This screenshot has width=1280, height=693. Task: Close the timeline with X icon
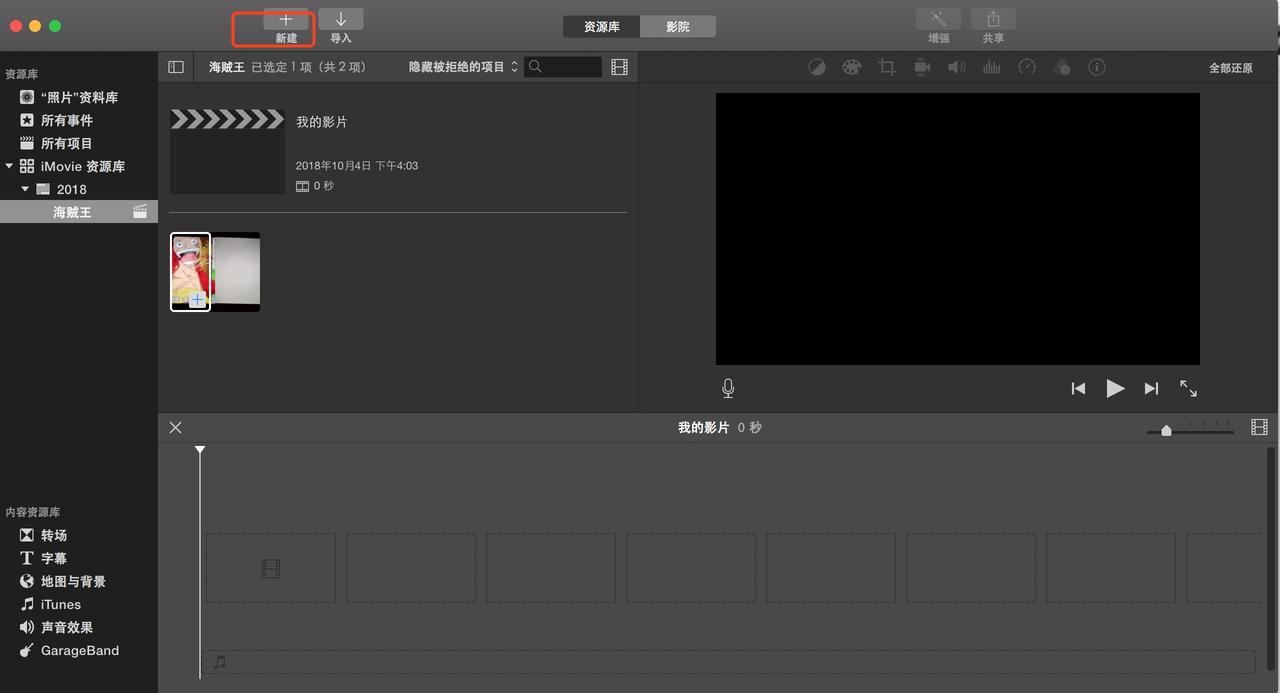[x=176, y=427]
